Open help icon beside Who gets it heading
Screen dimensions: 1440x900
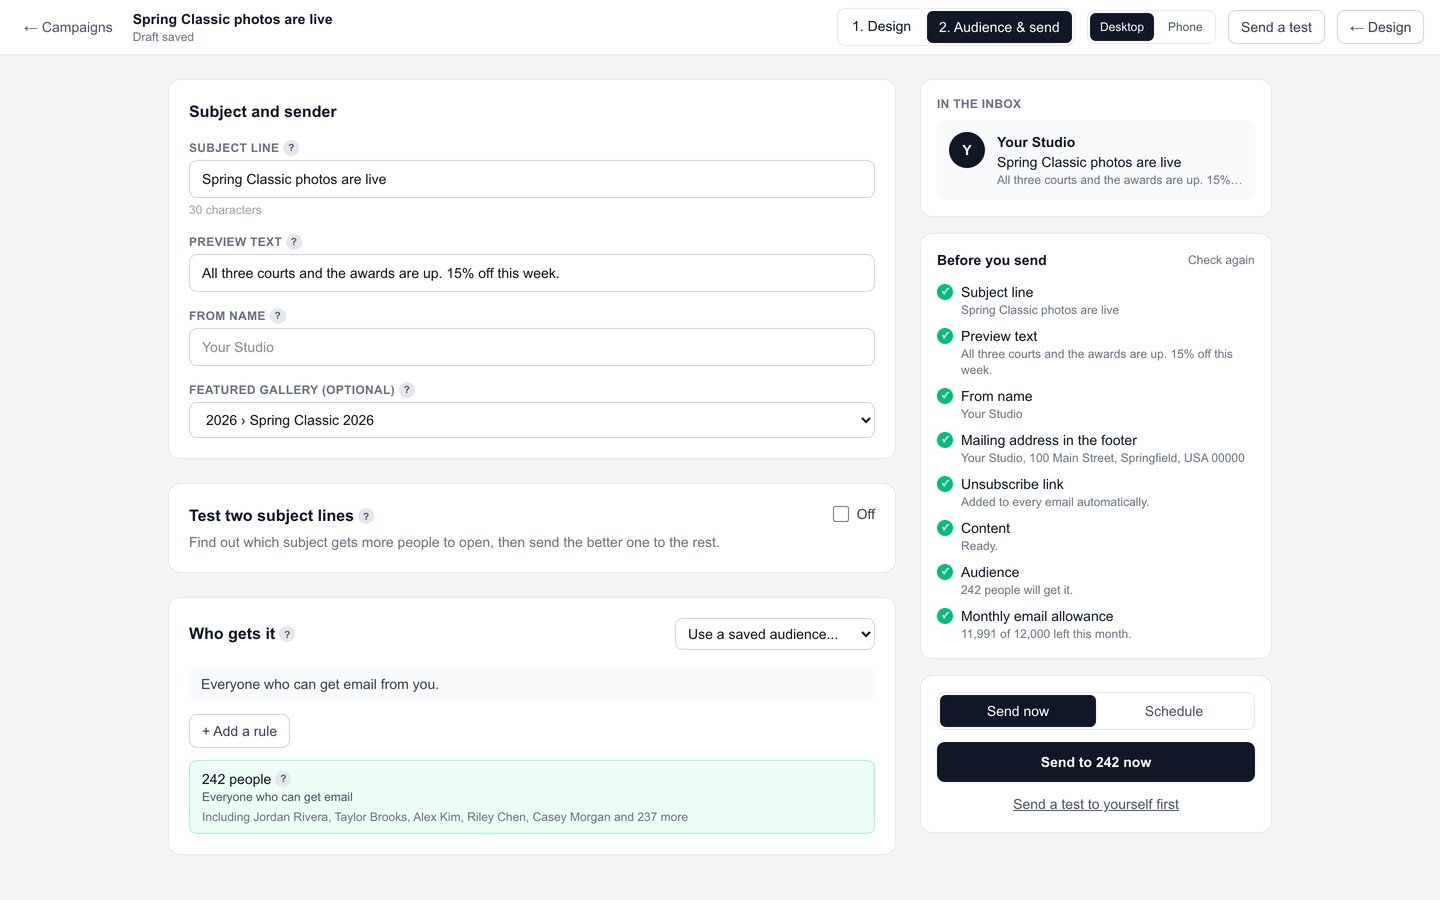pos(287,634)
